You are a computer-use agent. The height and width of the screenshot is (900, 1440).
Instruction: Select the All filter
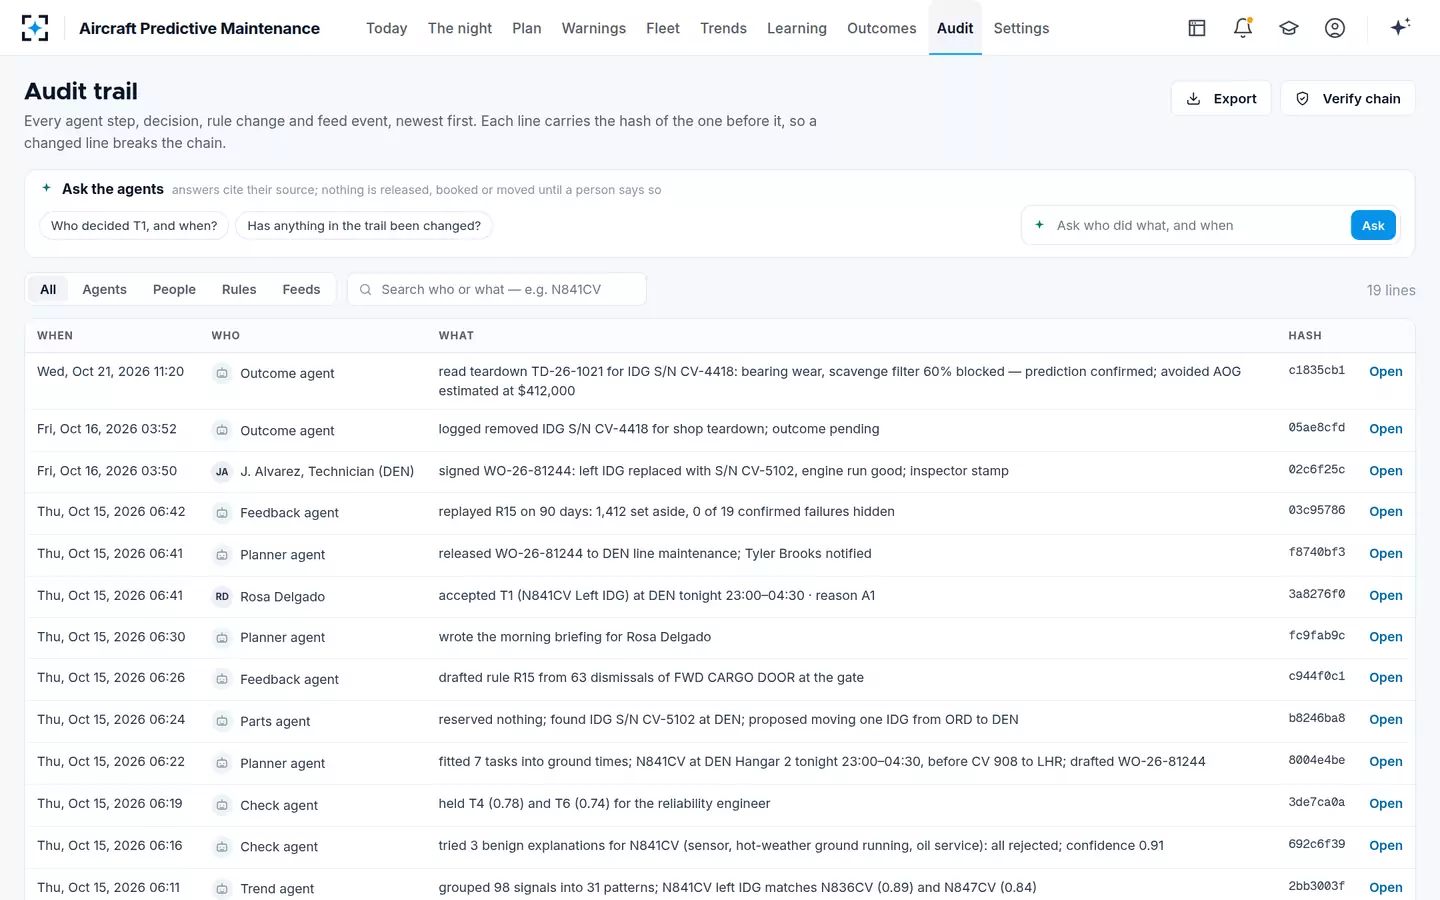[x=48, y=289]
